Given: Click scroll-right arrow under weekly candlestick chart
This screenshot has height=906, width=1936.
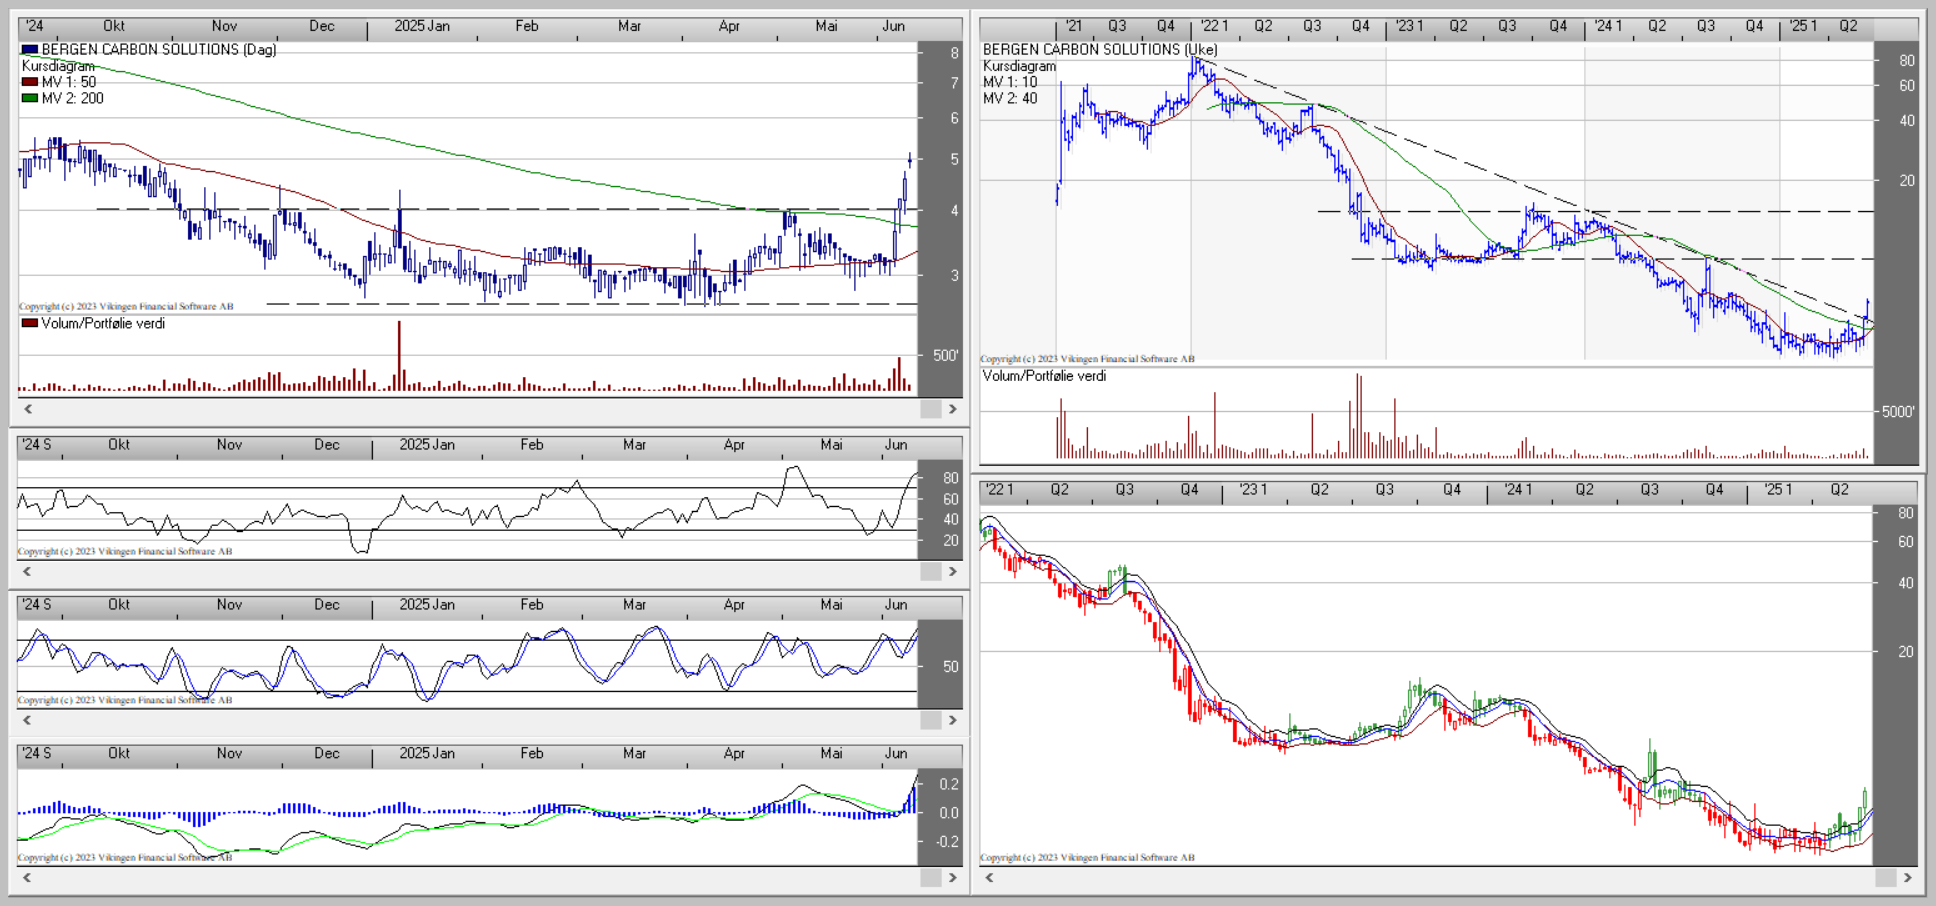Looking at the screenshot, I should click(1908, 877).
